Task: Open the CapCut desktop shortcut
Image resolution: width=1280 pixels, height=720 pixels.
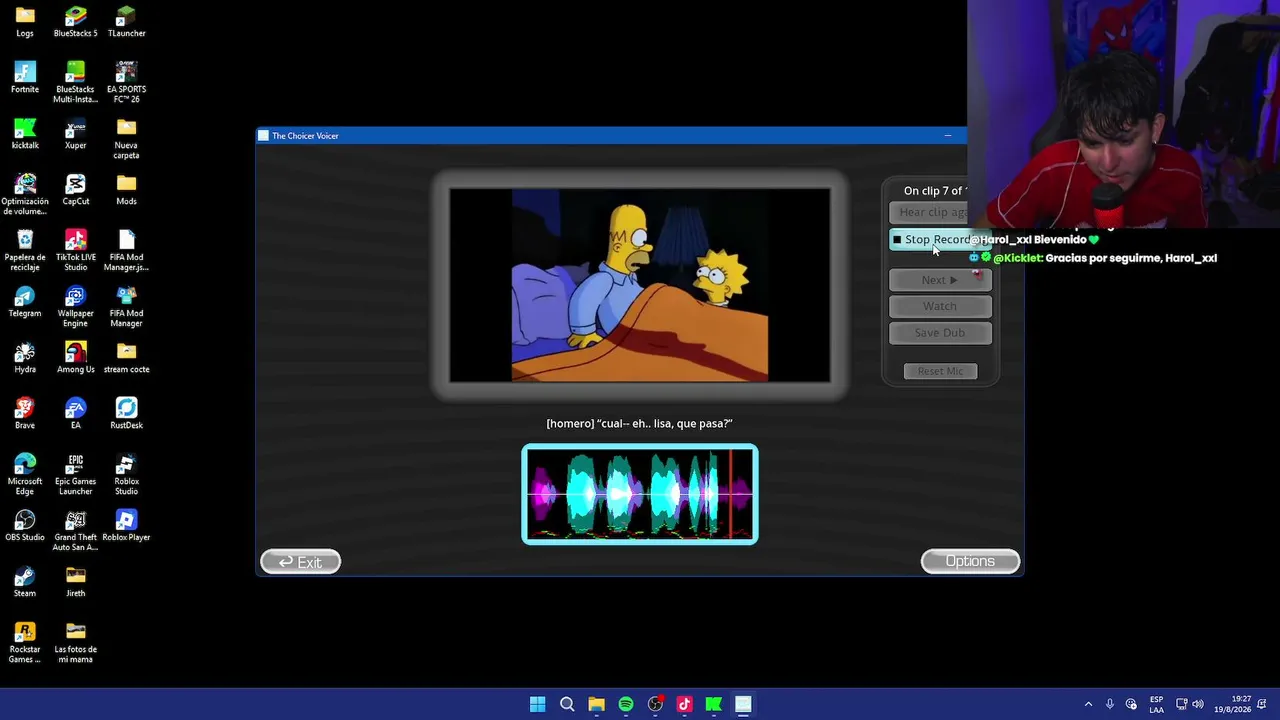Action: [75, 190]
